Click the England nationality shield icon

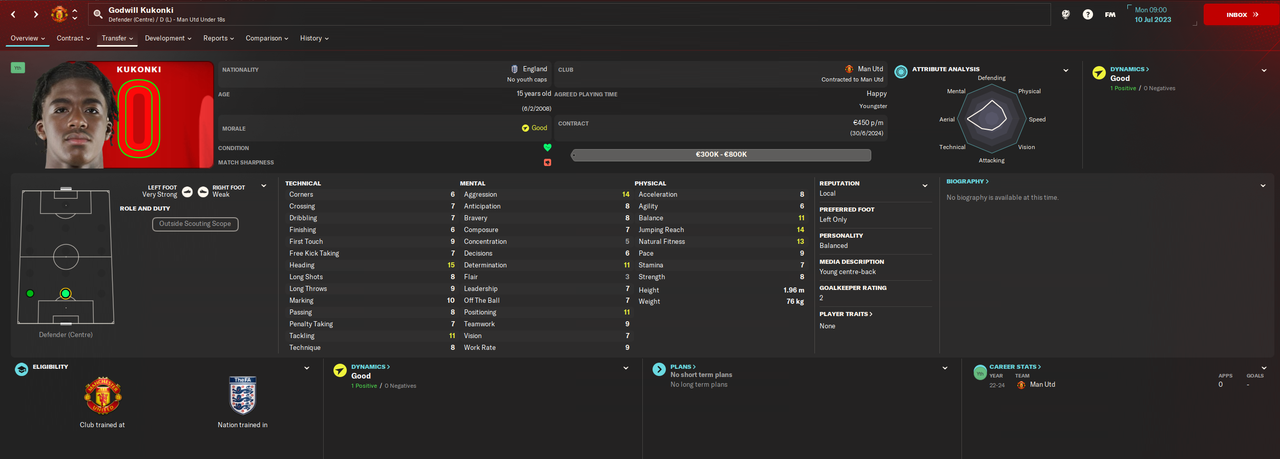[514, 69]
